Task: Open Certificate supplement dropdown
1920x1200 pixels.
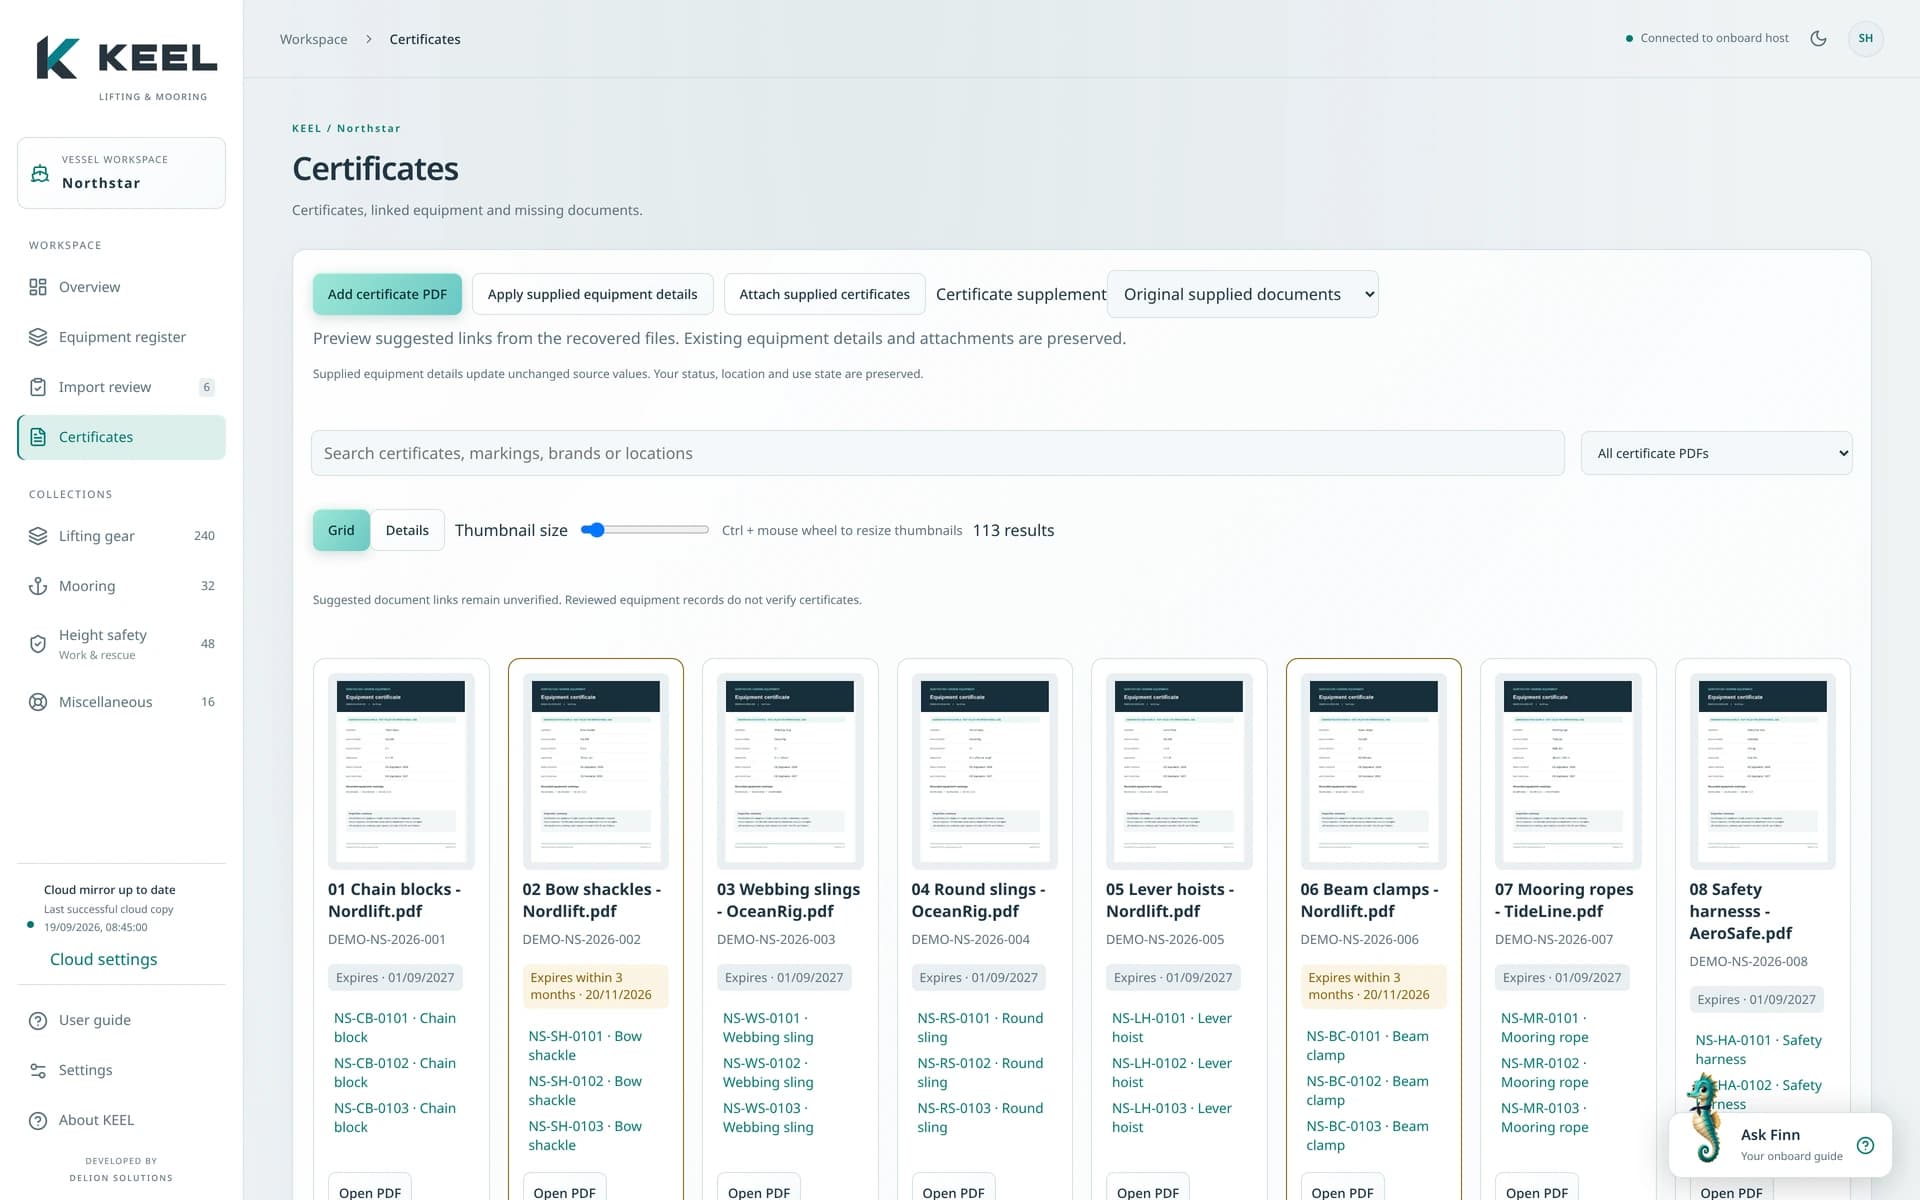Action: (1242, 294)
